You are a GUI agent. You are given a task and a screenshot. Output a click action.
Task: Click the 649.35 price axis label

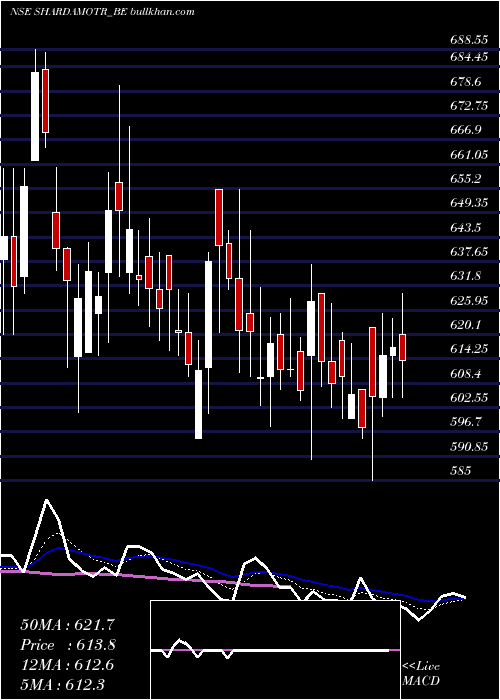point(468,203)
